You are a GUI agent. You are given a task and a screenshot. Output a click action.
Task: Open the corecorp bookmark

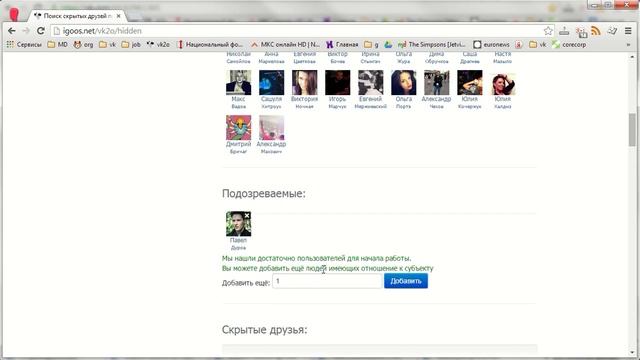[x=569, y=44]
